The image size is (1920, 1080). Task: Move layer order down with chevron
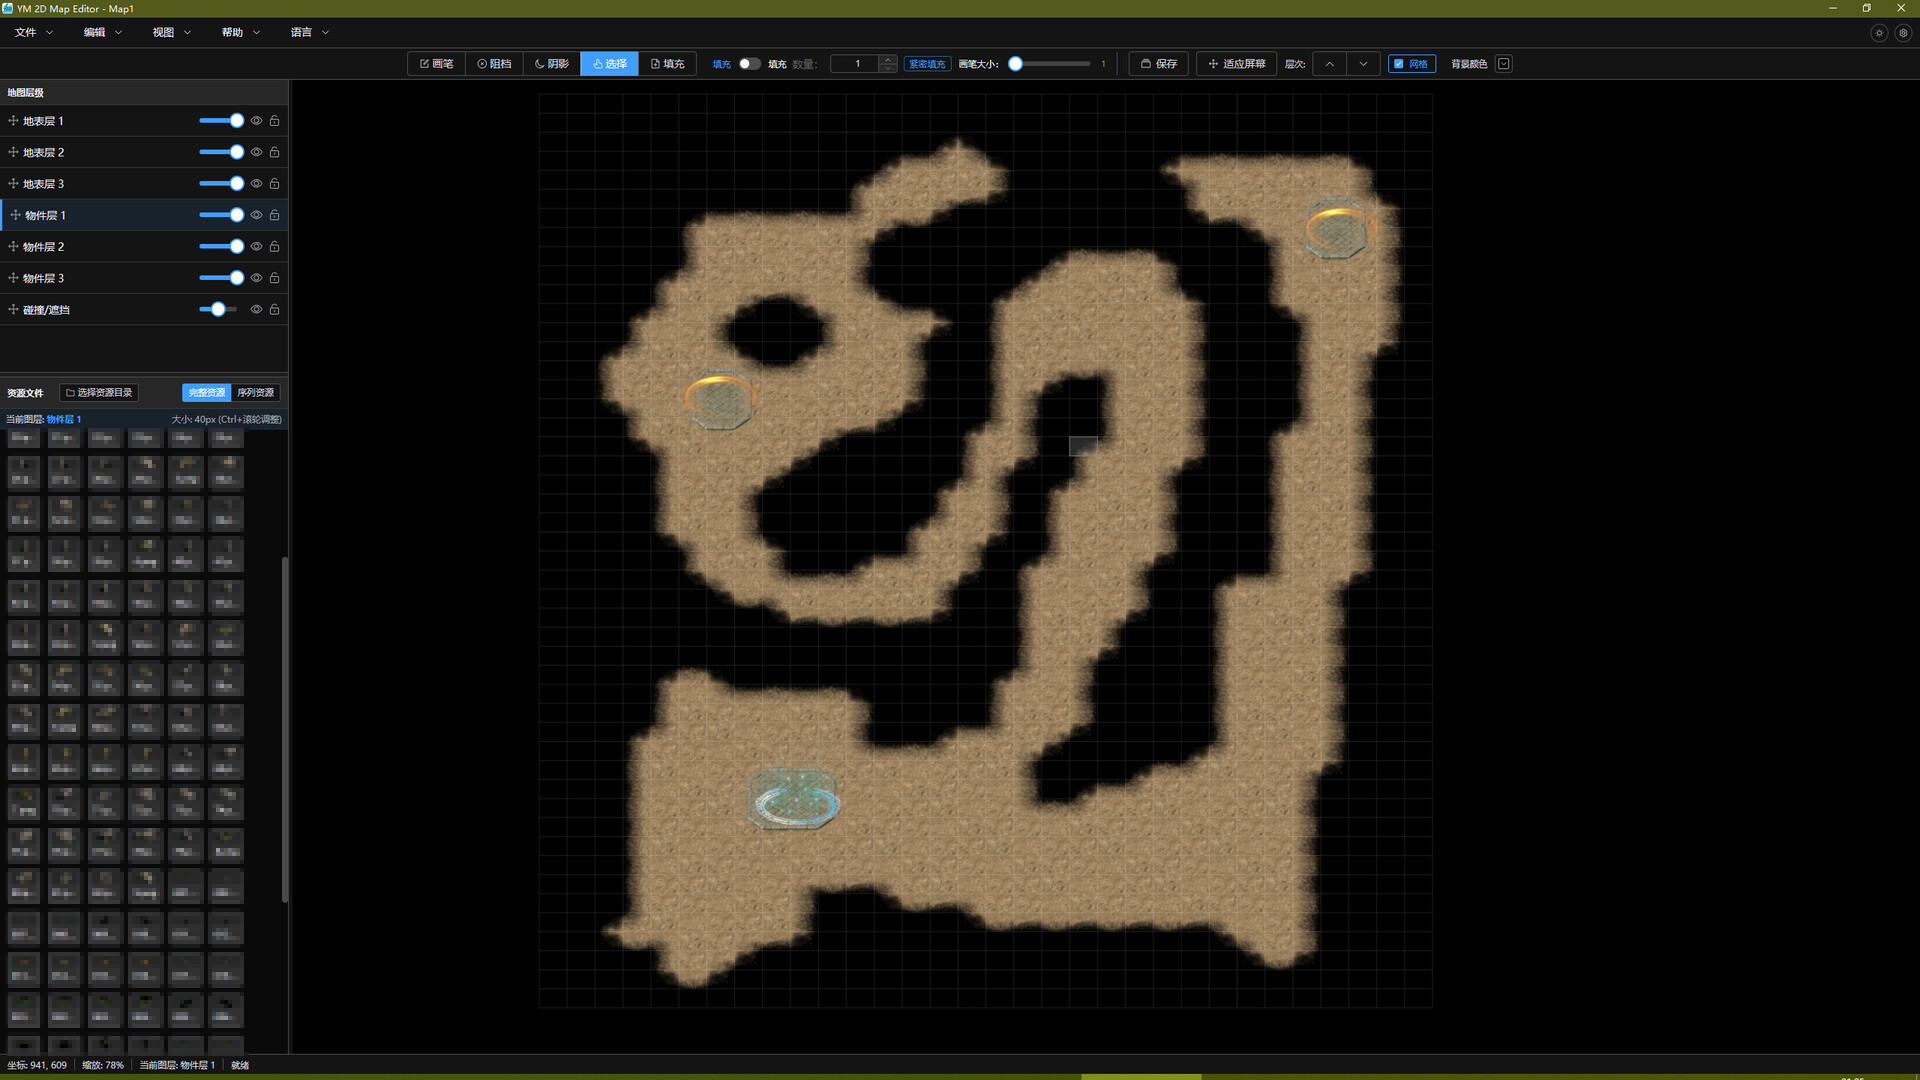pyautogui.click(x=1363, y=64)
